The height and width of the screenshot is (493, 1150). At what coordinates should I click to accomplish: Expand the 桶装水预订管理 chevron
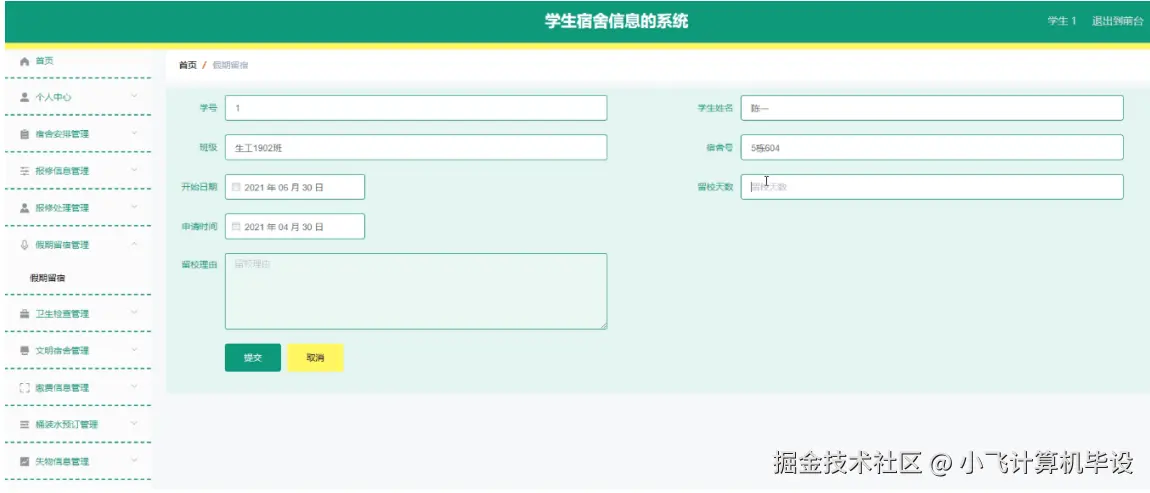pyautogui.click(x=134, y=423)
